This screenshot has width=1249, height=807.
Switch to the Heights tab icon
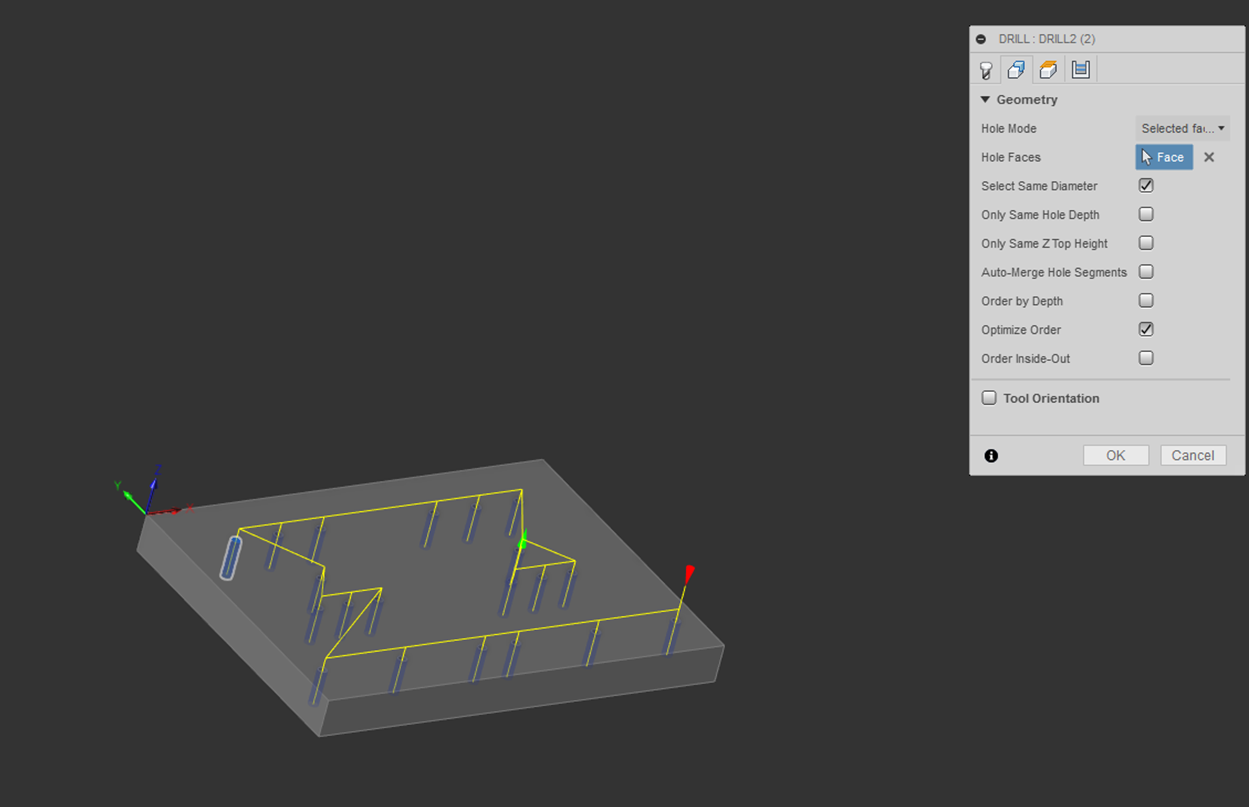point(1048,70)
